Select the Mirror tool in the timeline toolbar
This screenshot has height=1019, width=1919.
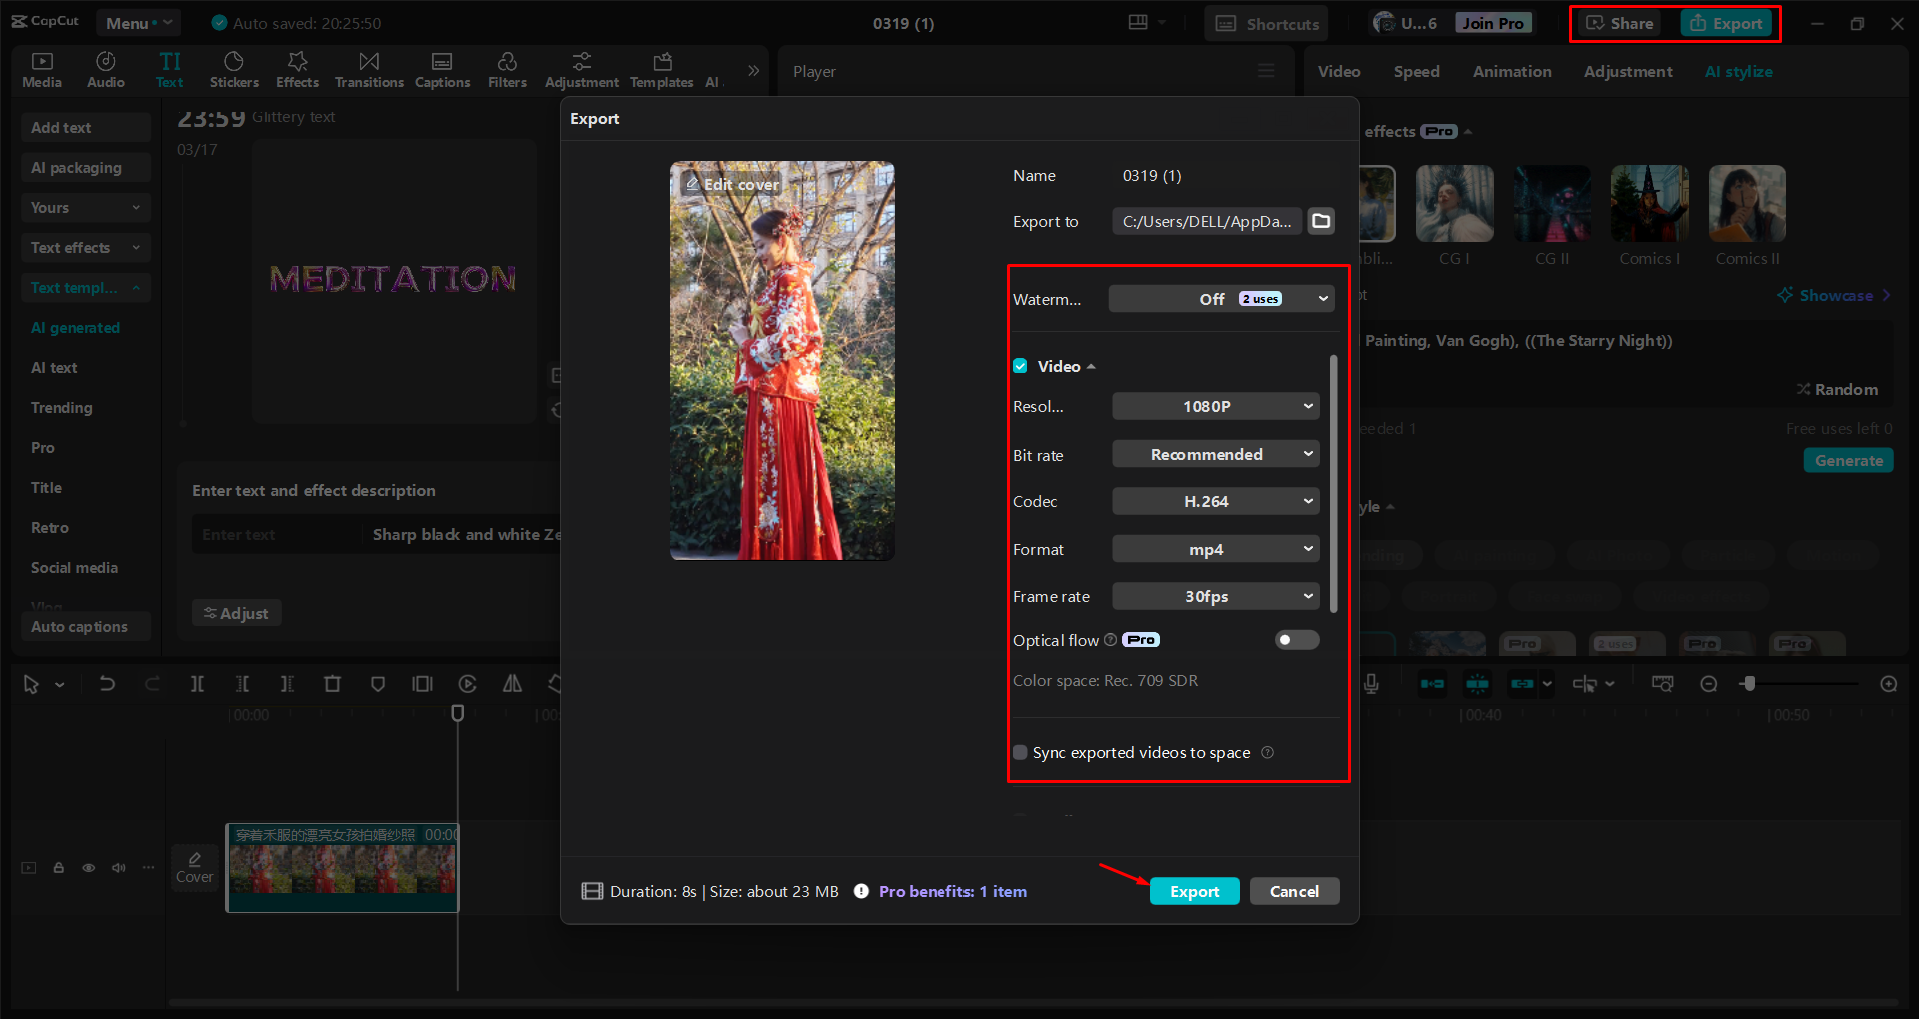512,683
